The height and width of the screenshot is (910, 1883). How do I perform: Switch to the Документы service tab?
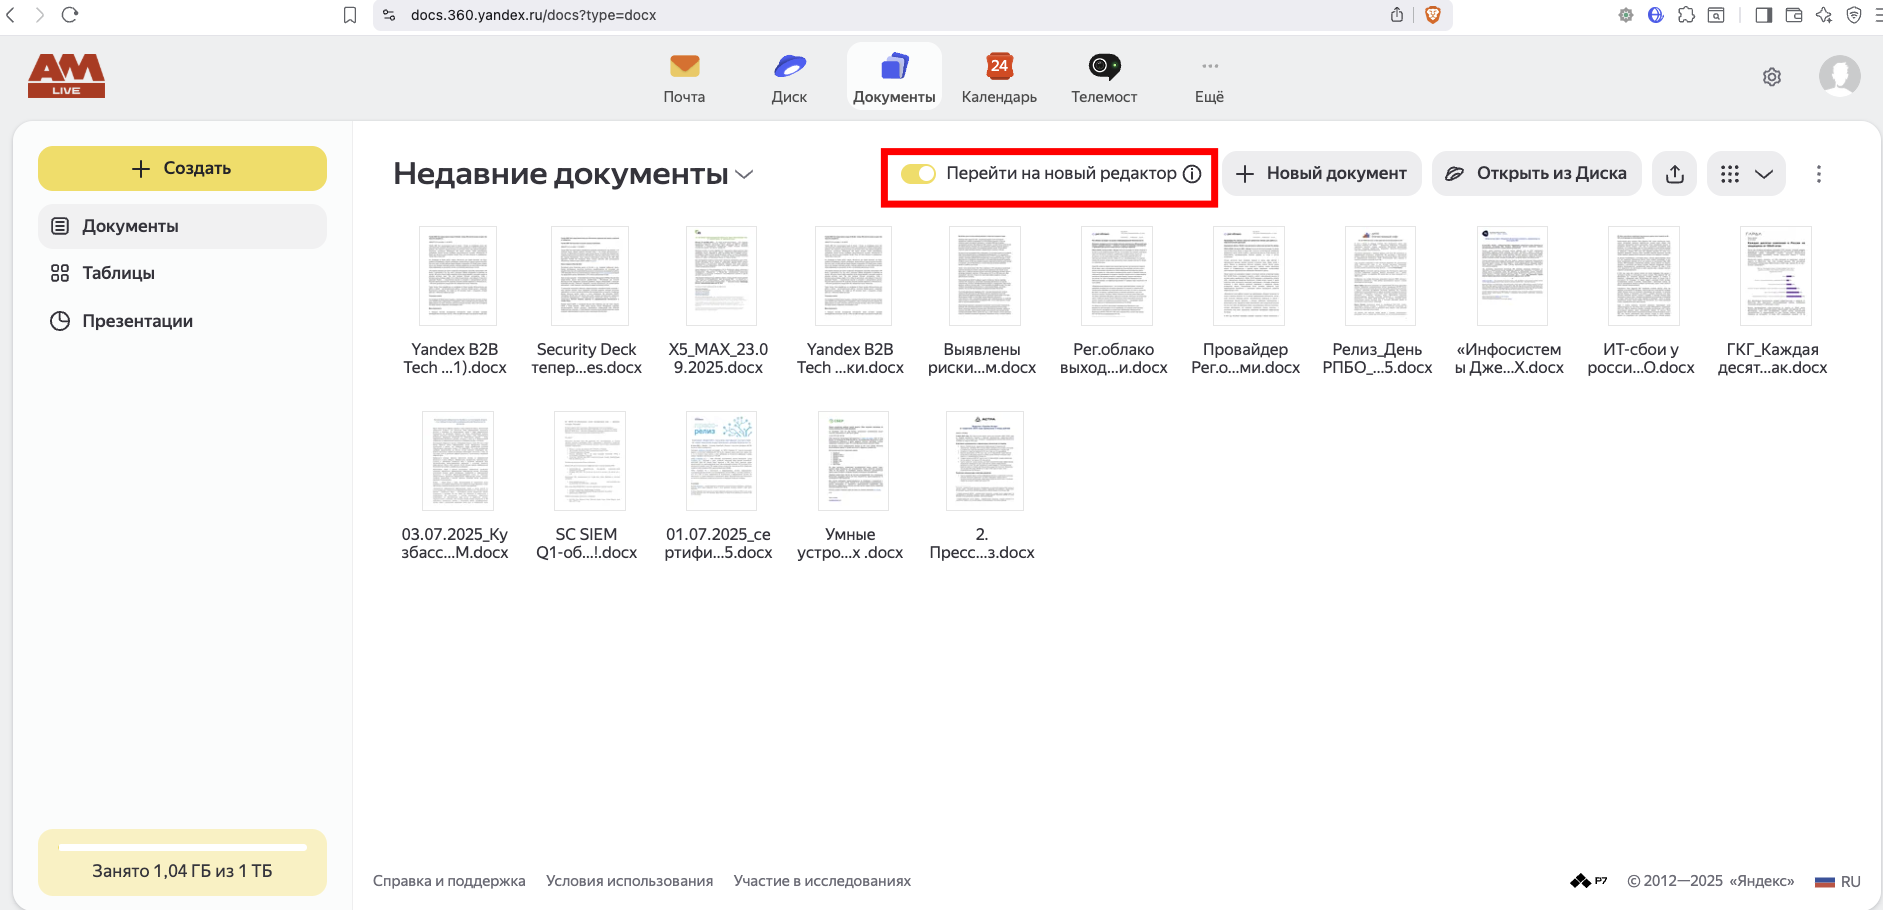pyautogui.click(x=894, y=77)
